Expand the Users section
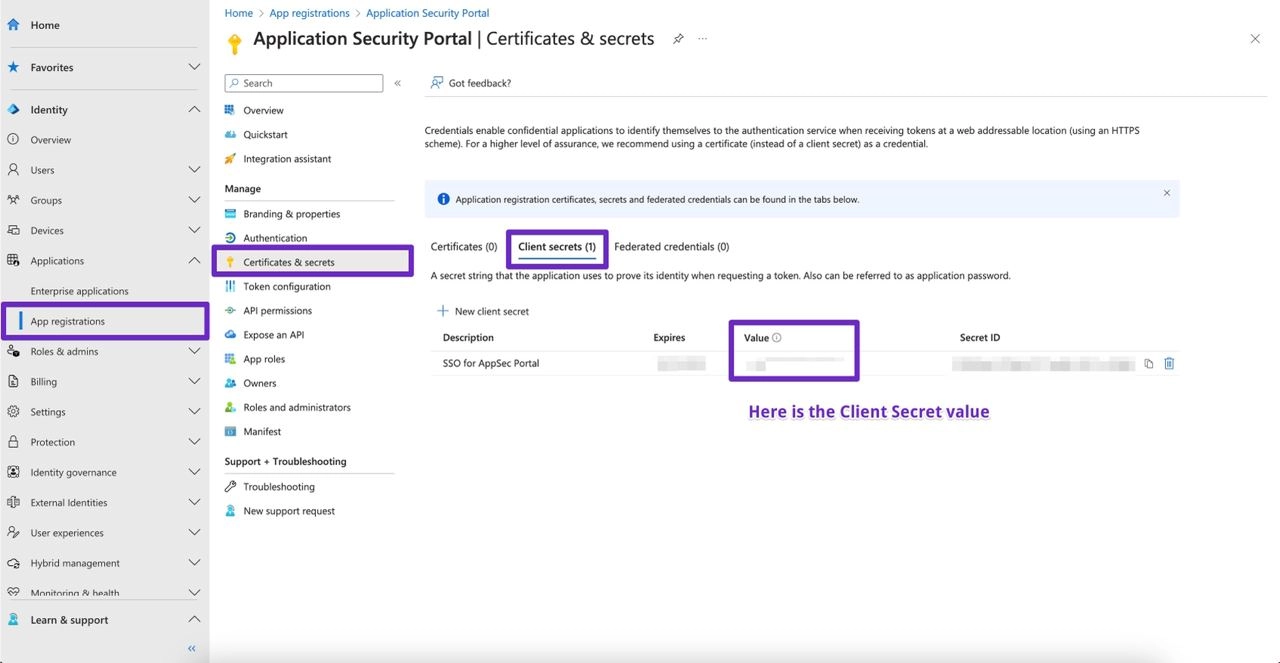The width and height of the screenshot is (1280, 663). [x=194, y=170]
